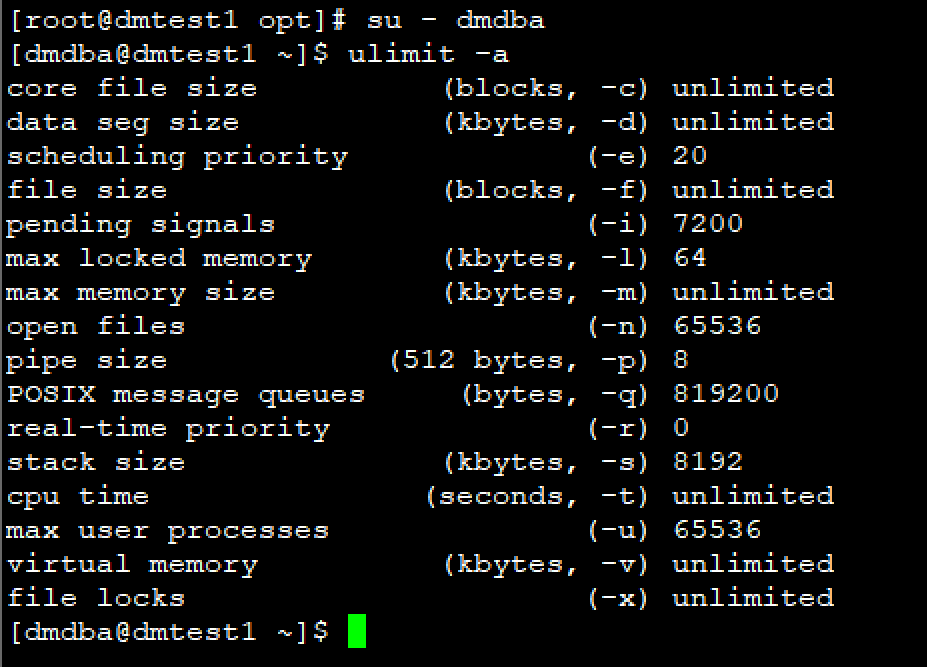Click the 'file size' line label
The image size is (927, 667).
[87, 190]
